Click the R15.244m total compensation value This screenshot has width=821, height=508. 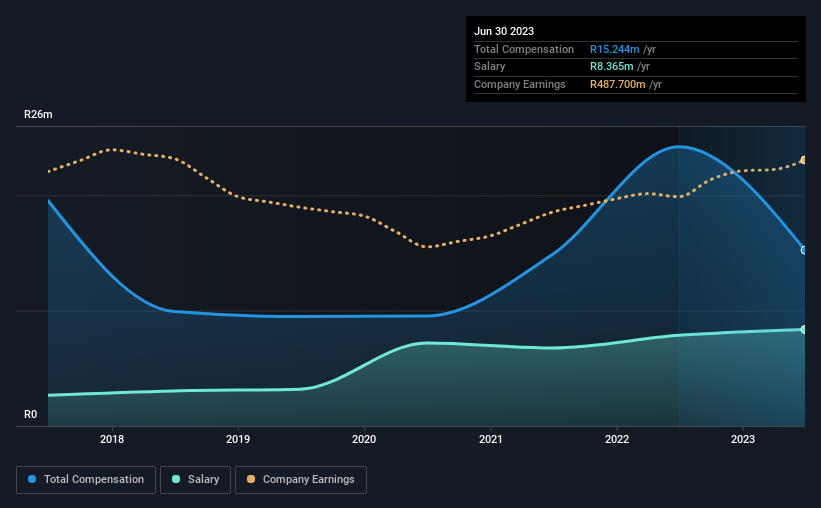click(x=615, y=49)
